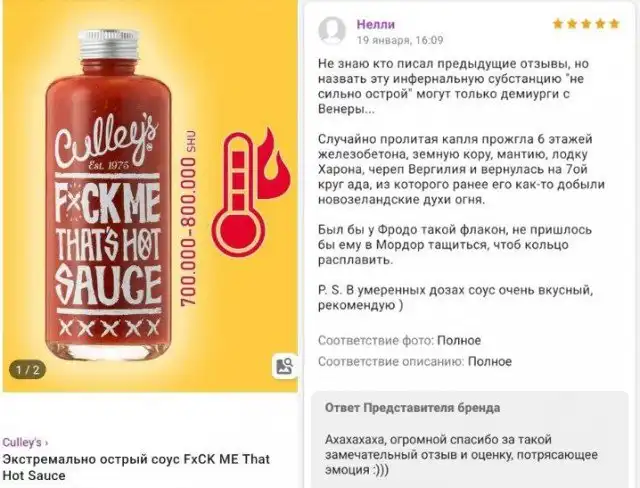Open the Culley's brand breadcrumb link
Screen dimensions: 640x488
pyautogui.click(x=22, y=442)
